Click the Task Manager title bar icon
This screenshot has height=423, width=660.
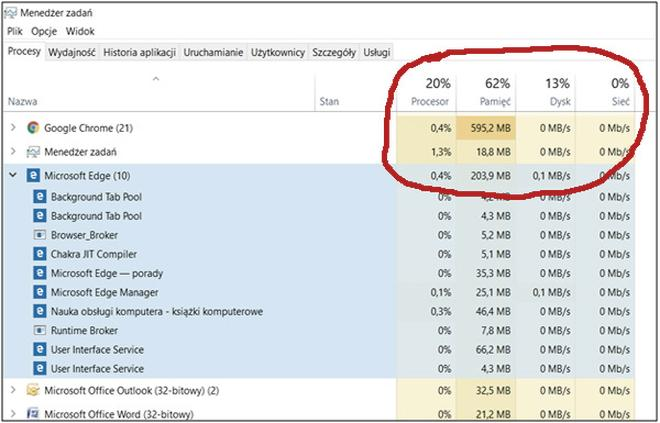[x=10, y=13]
